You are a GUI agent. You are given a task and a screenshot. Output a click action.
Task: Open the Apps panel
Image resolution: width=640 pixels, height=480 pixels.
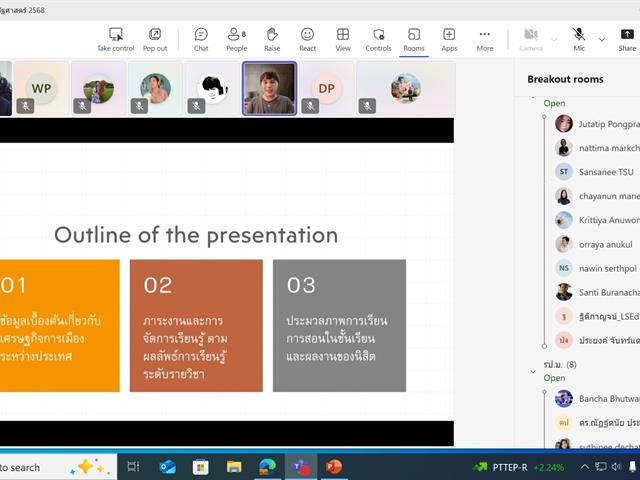(x=449, y=39)
